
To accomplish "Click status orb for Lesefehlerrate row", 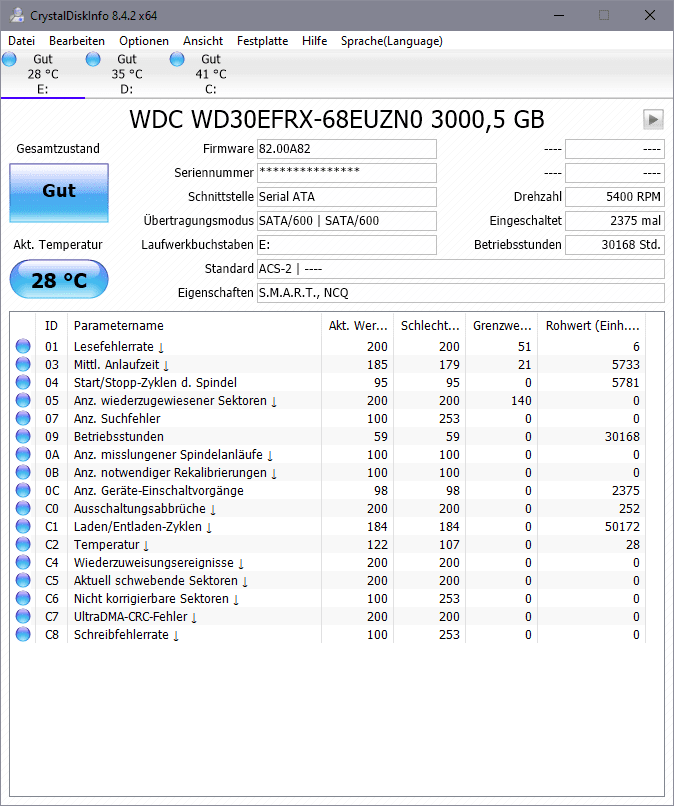I will [x=23, y=346].
